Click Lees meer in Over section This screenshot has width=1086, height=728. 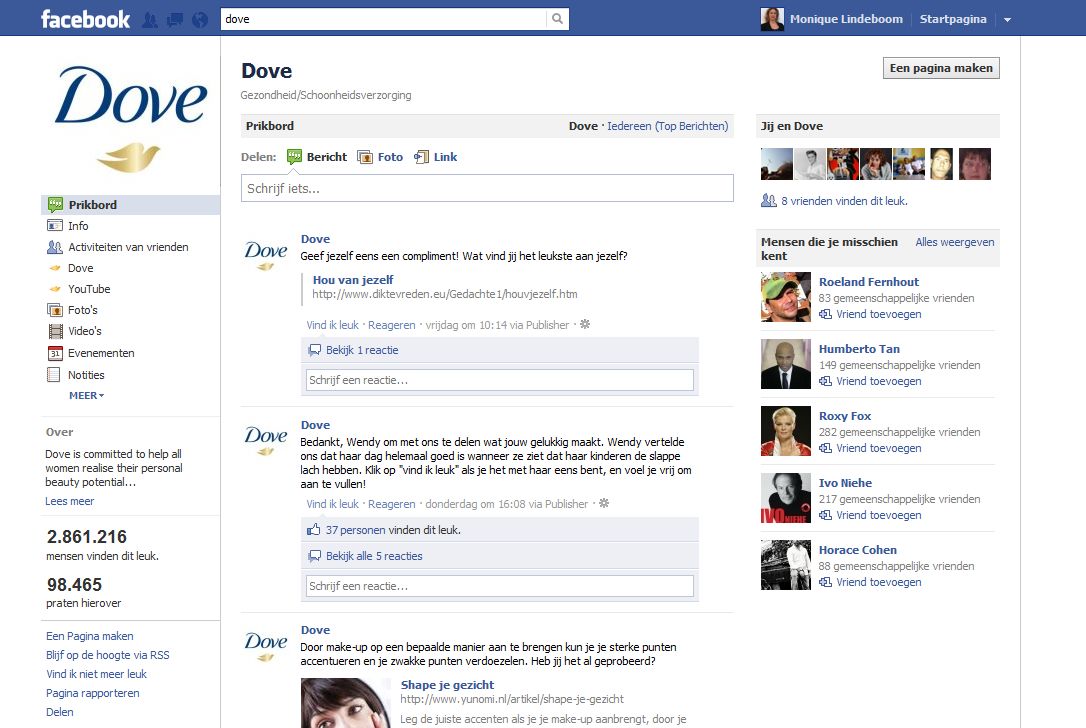69,501
